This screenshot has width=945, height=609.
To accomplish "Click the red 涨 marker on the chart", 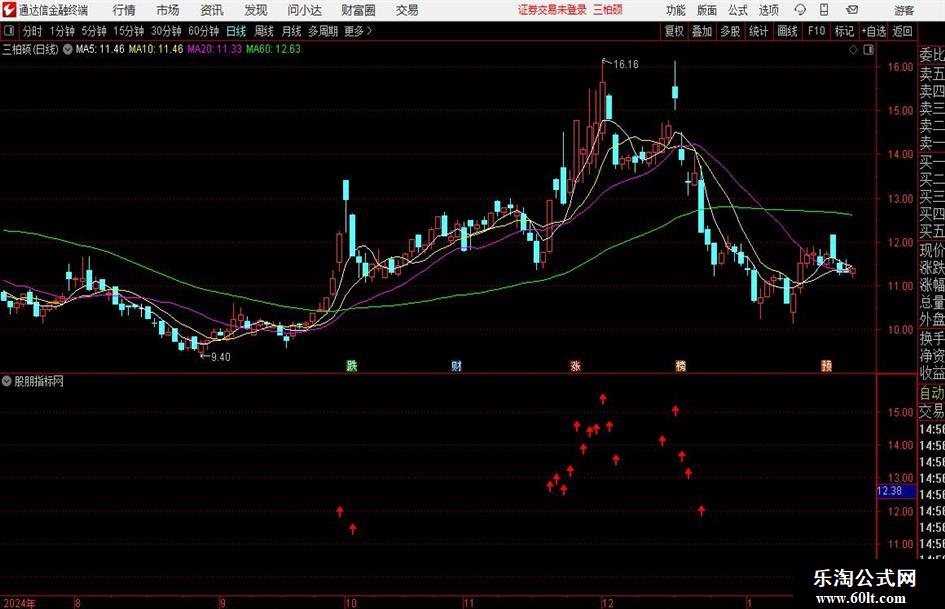I will 576,365.
